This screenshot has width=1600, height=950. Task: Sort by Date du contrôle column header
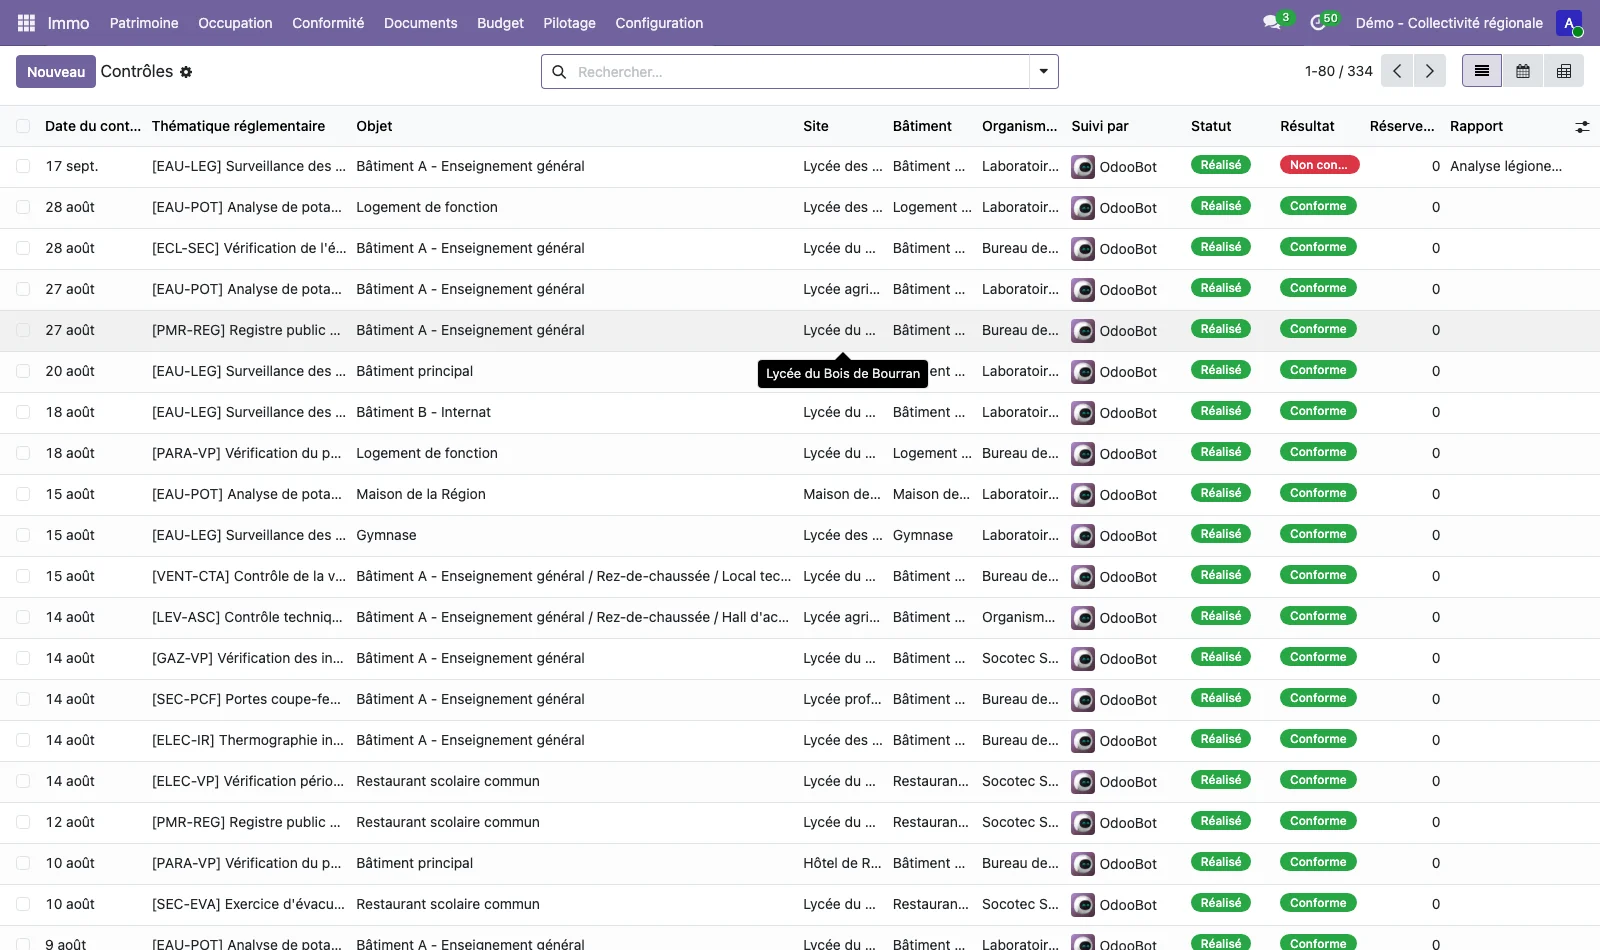[93, 126]
